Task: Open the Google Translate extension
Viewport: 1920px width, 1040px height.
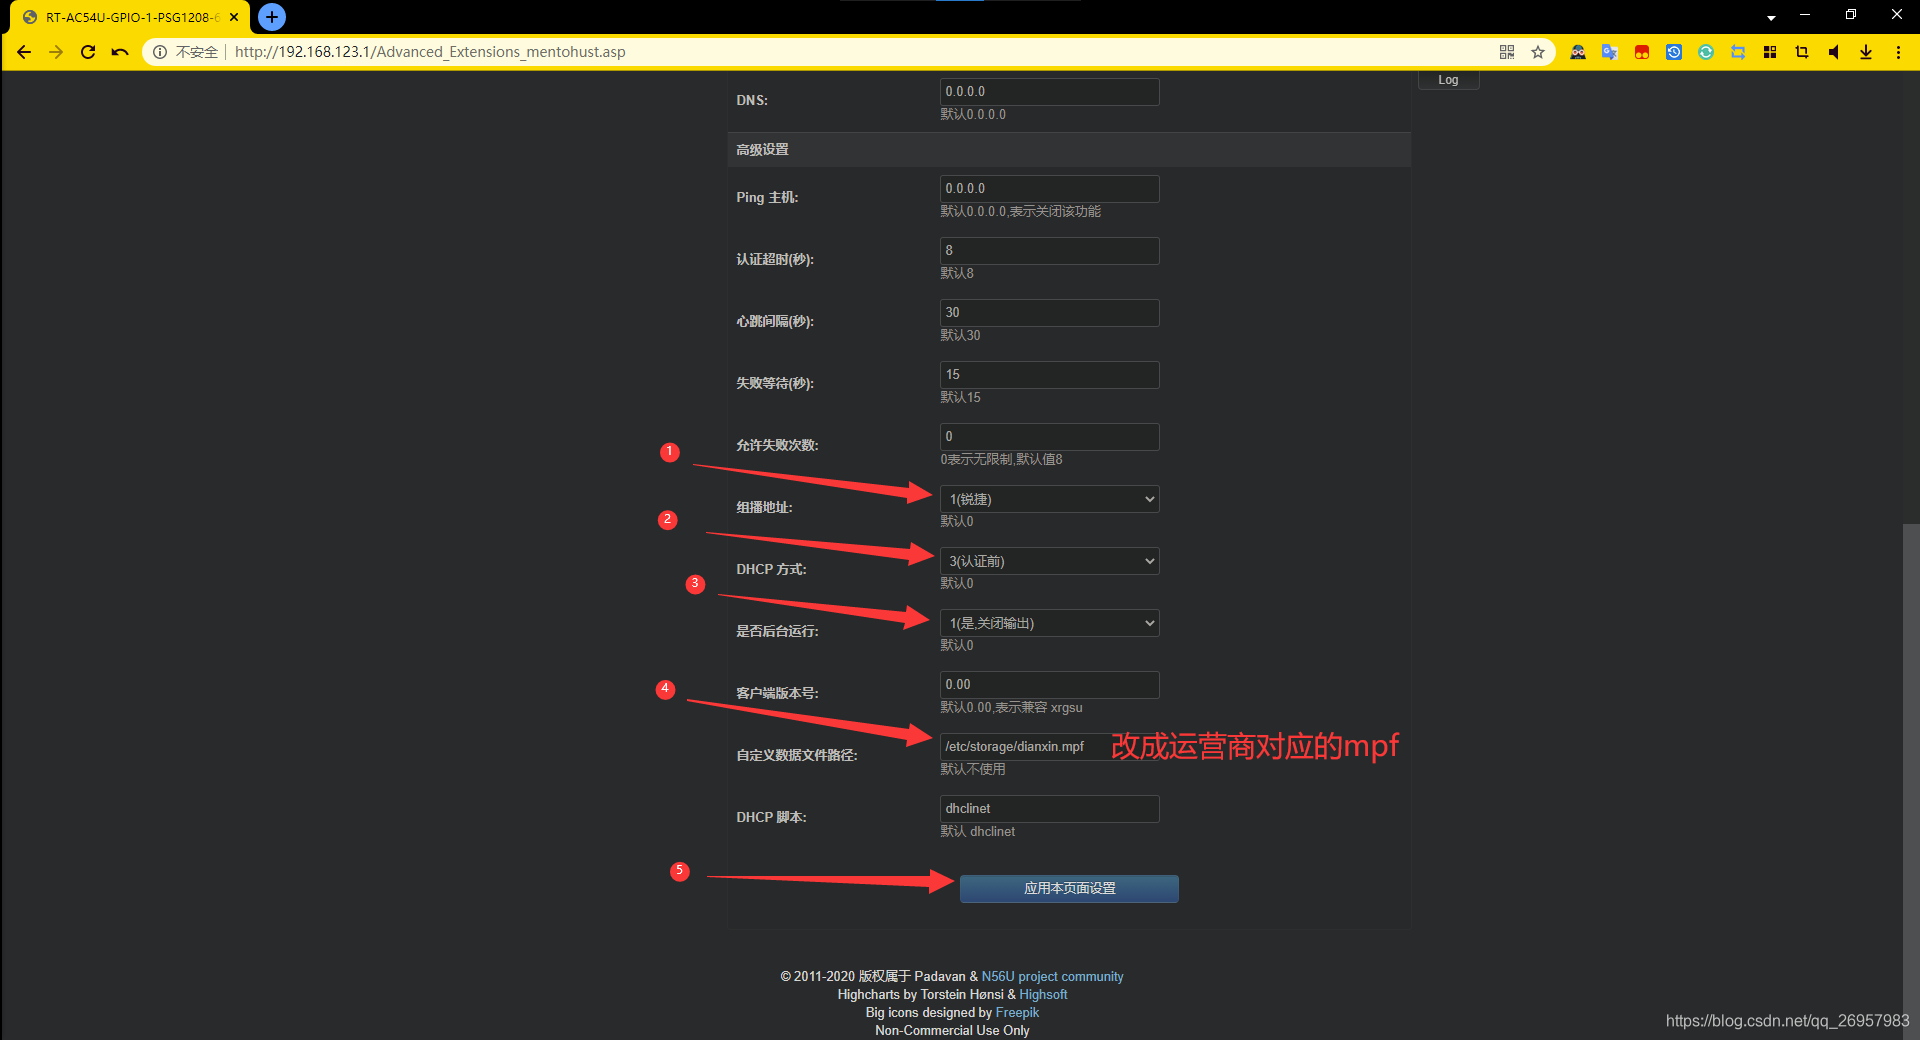Action: 1610,52
